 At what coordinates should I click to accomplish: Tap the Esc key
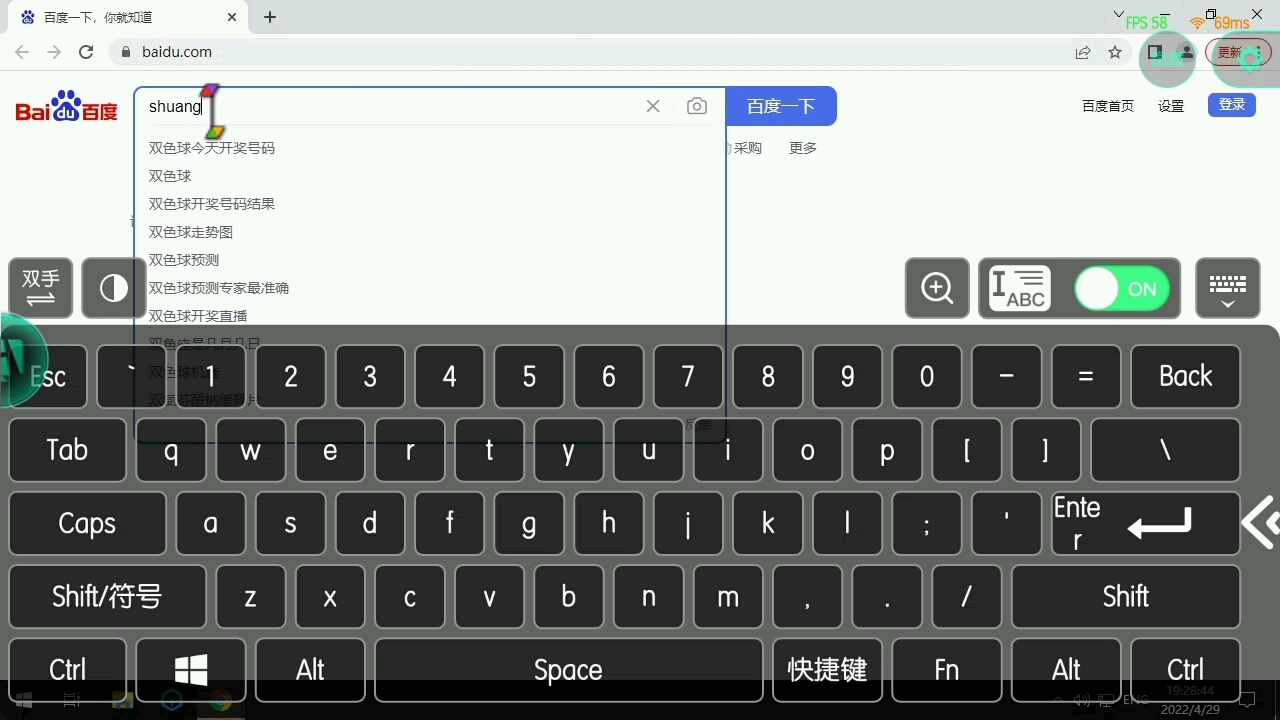(48, 376)
